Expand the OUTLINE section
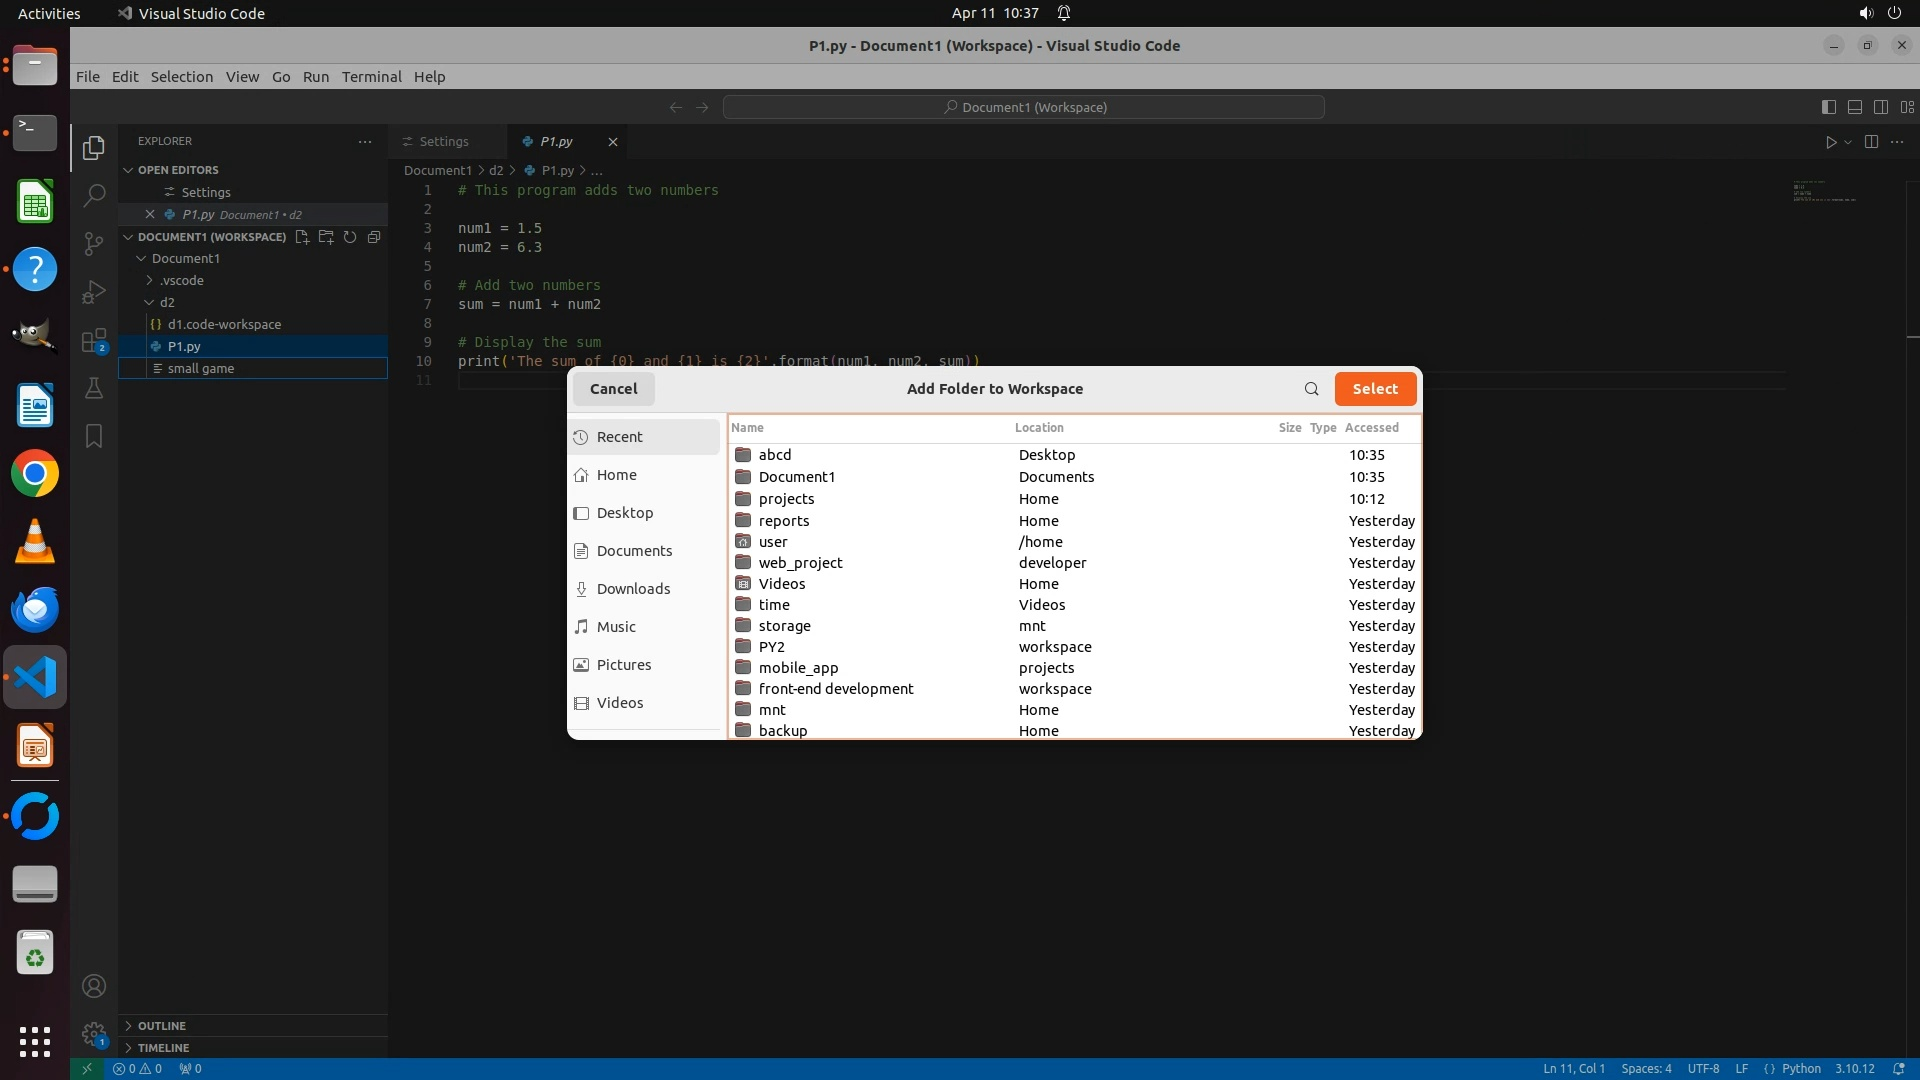 click(162, 1026)
